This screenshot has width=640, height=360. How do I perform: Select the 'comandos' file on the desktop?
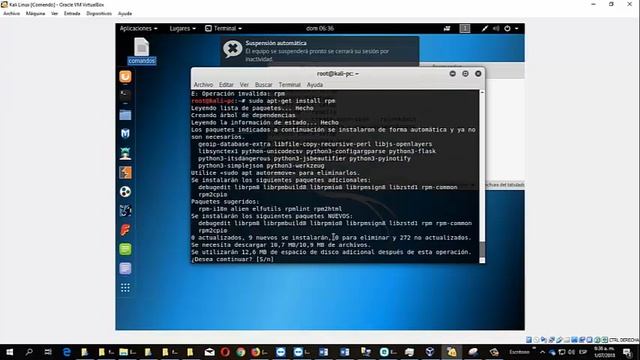(x=142, y=51)
